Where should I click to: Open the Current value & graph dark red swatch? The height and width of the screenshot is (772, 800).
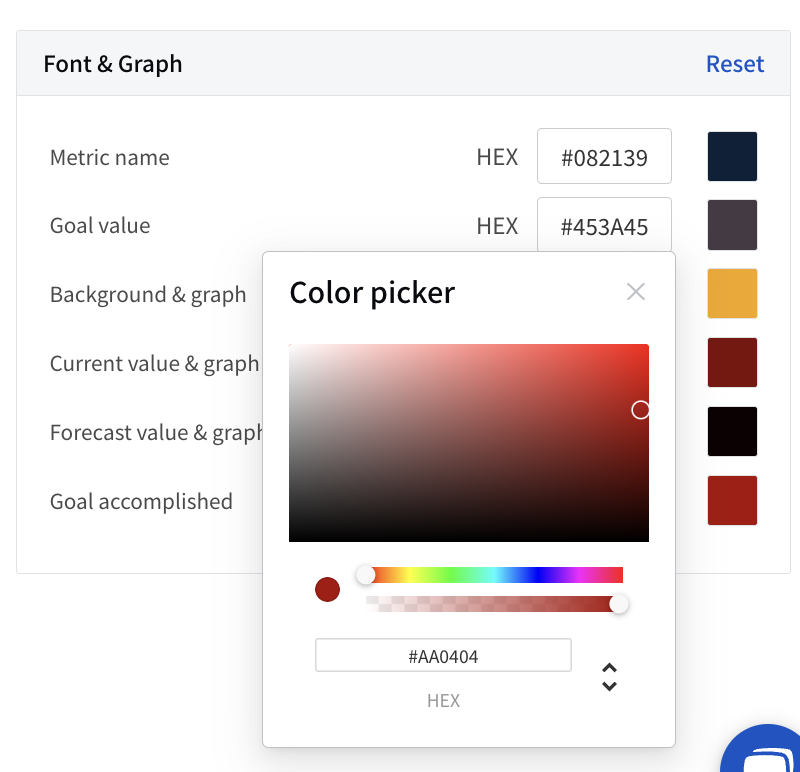(x=732, y=362)
